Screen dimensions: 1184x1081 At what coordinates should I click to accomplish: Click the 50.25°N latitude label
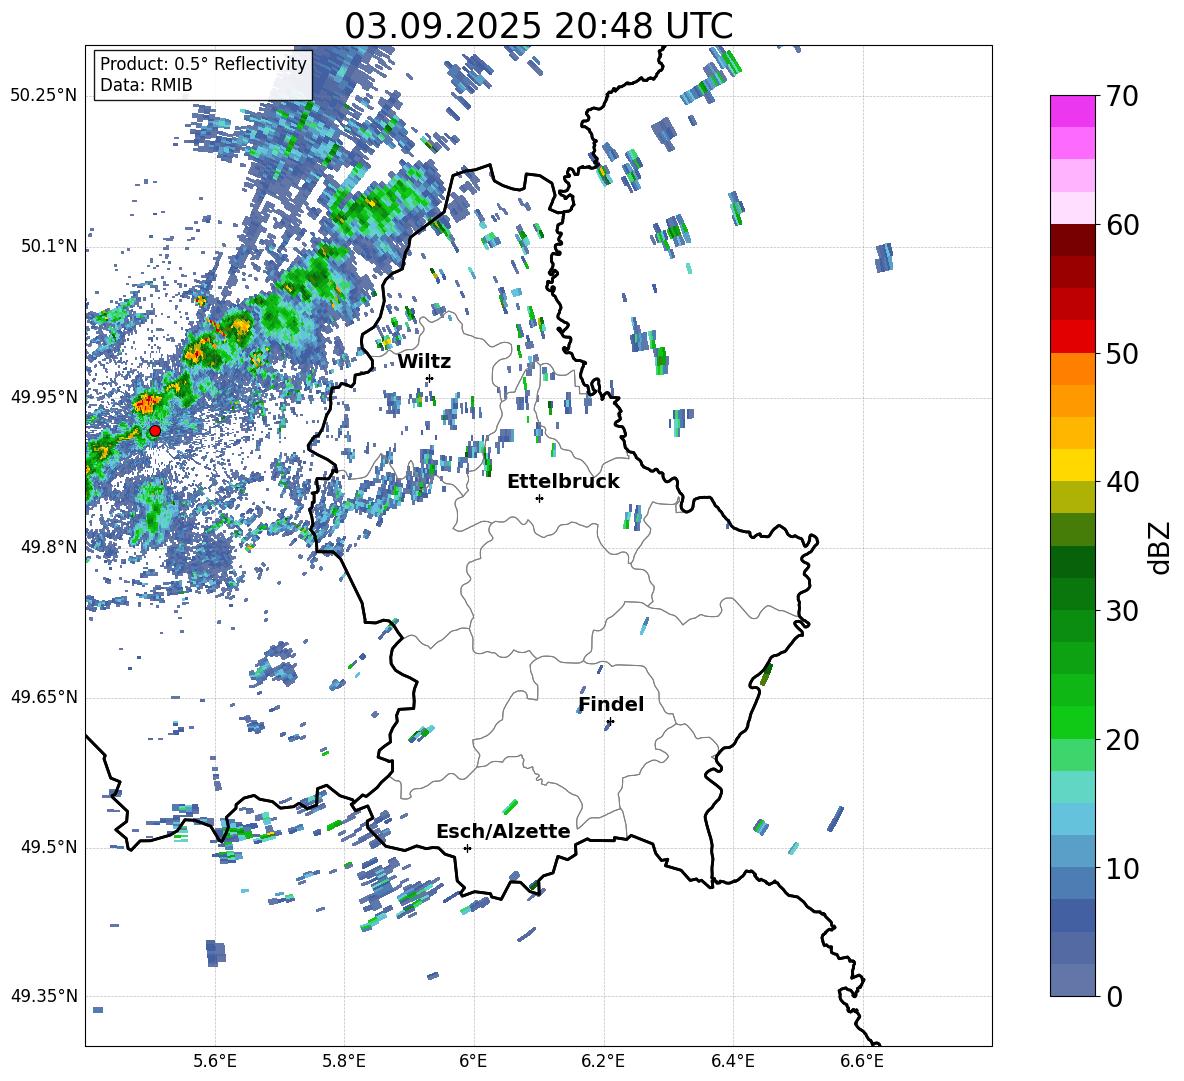[x=44, y=96]
